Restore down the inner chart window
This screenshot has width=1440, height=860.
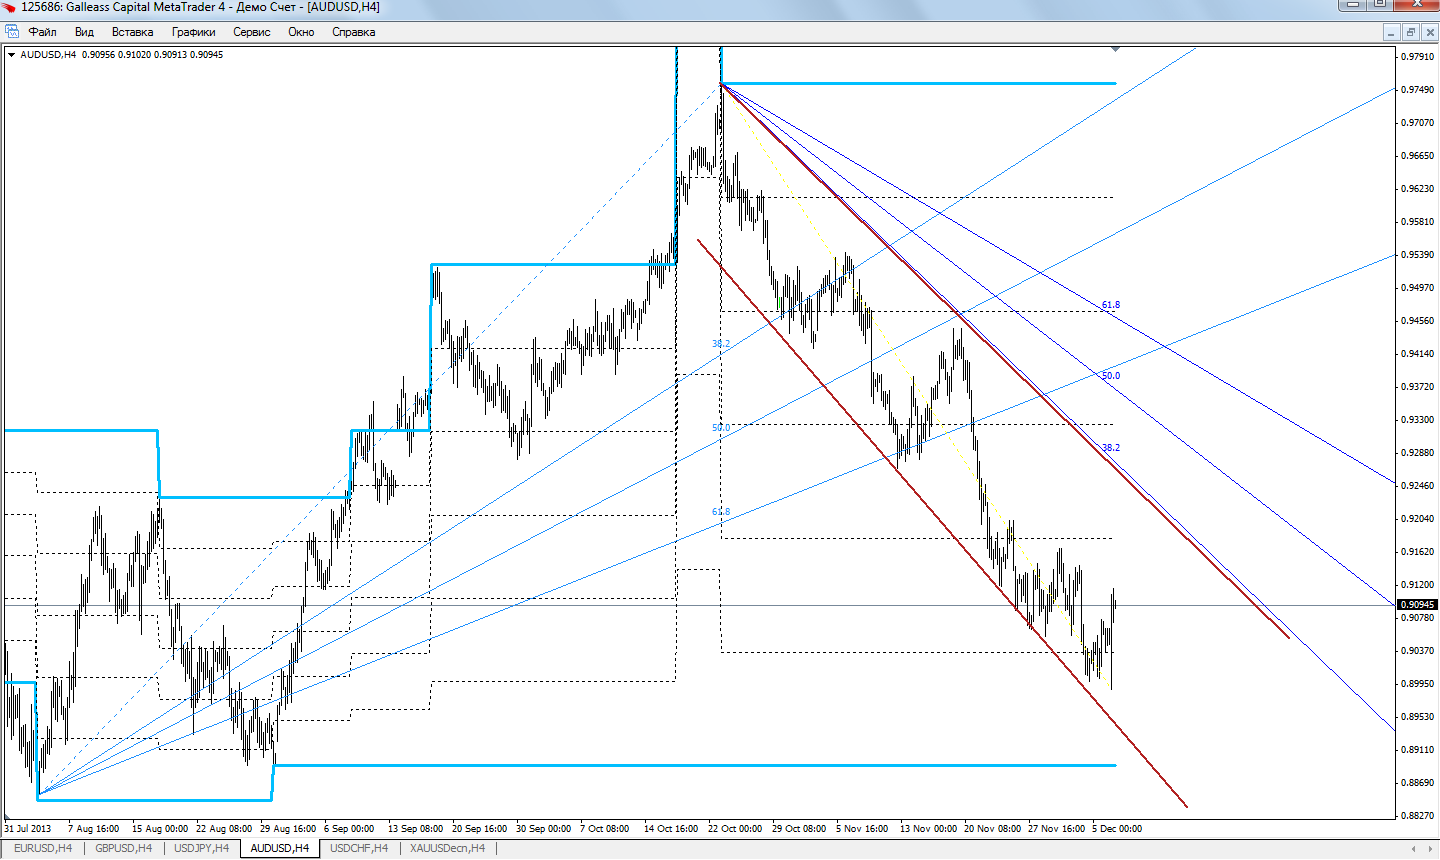pyautogui.click(x=1410, y=32)
